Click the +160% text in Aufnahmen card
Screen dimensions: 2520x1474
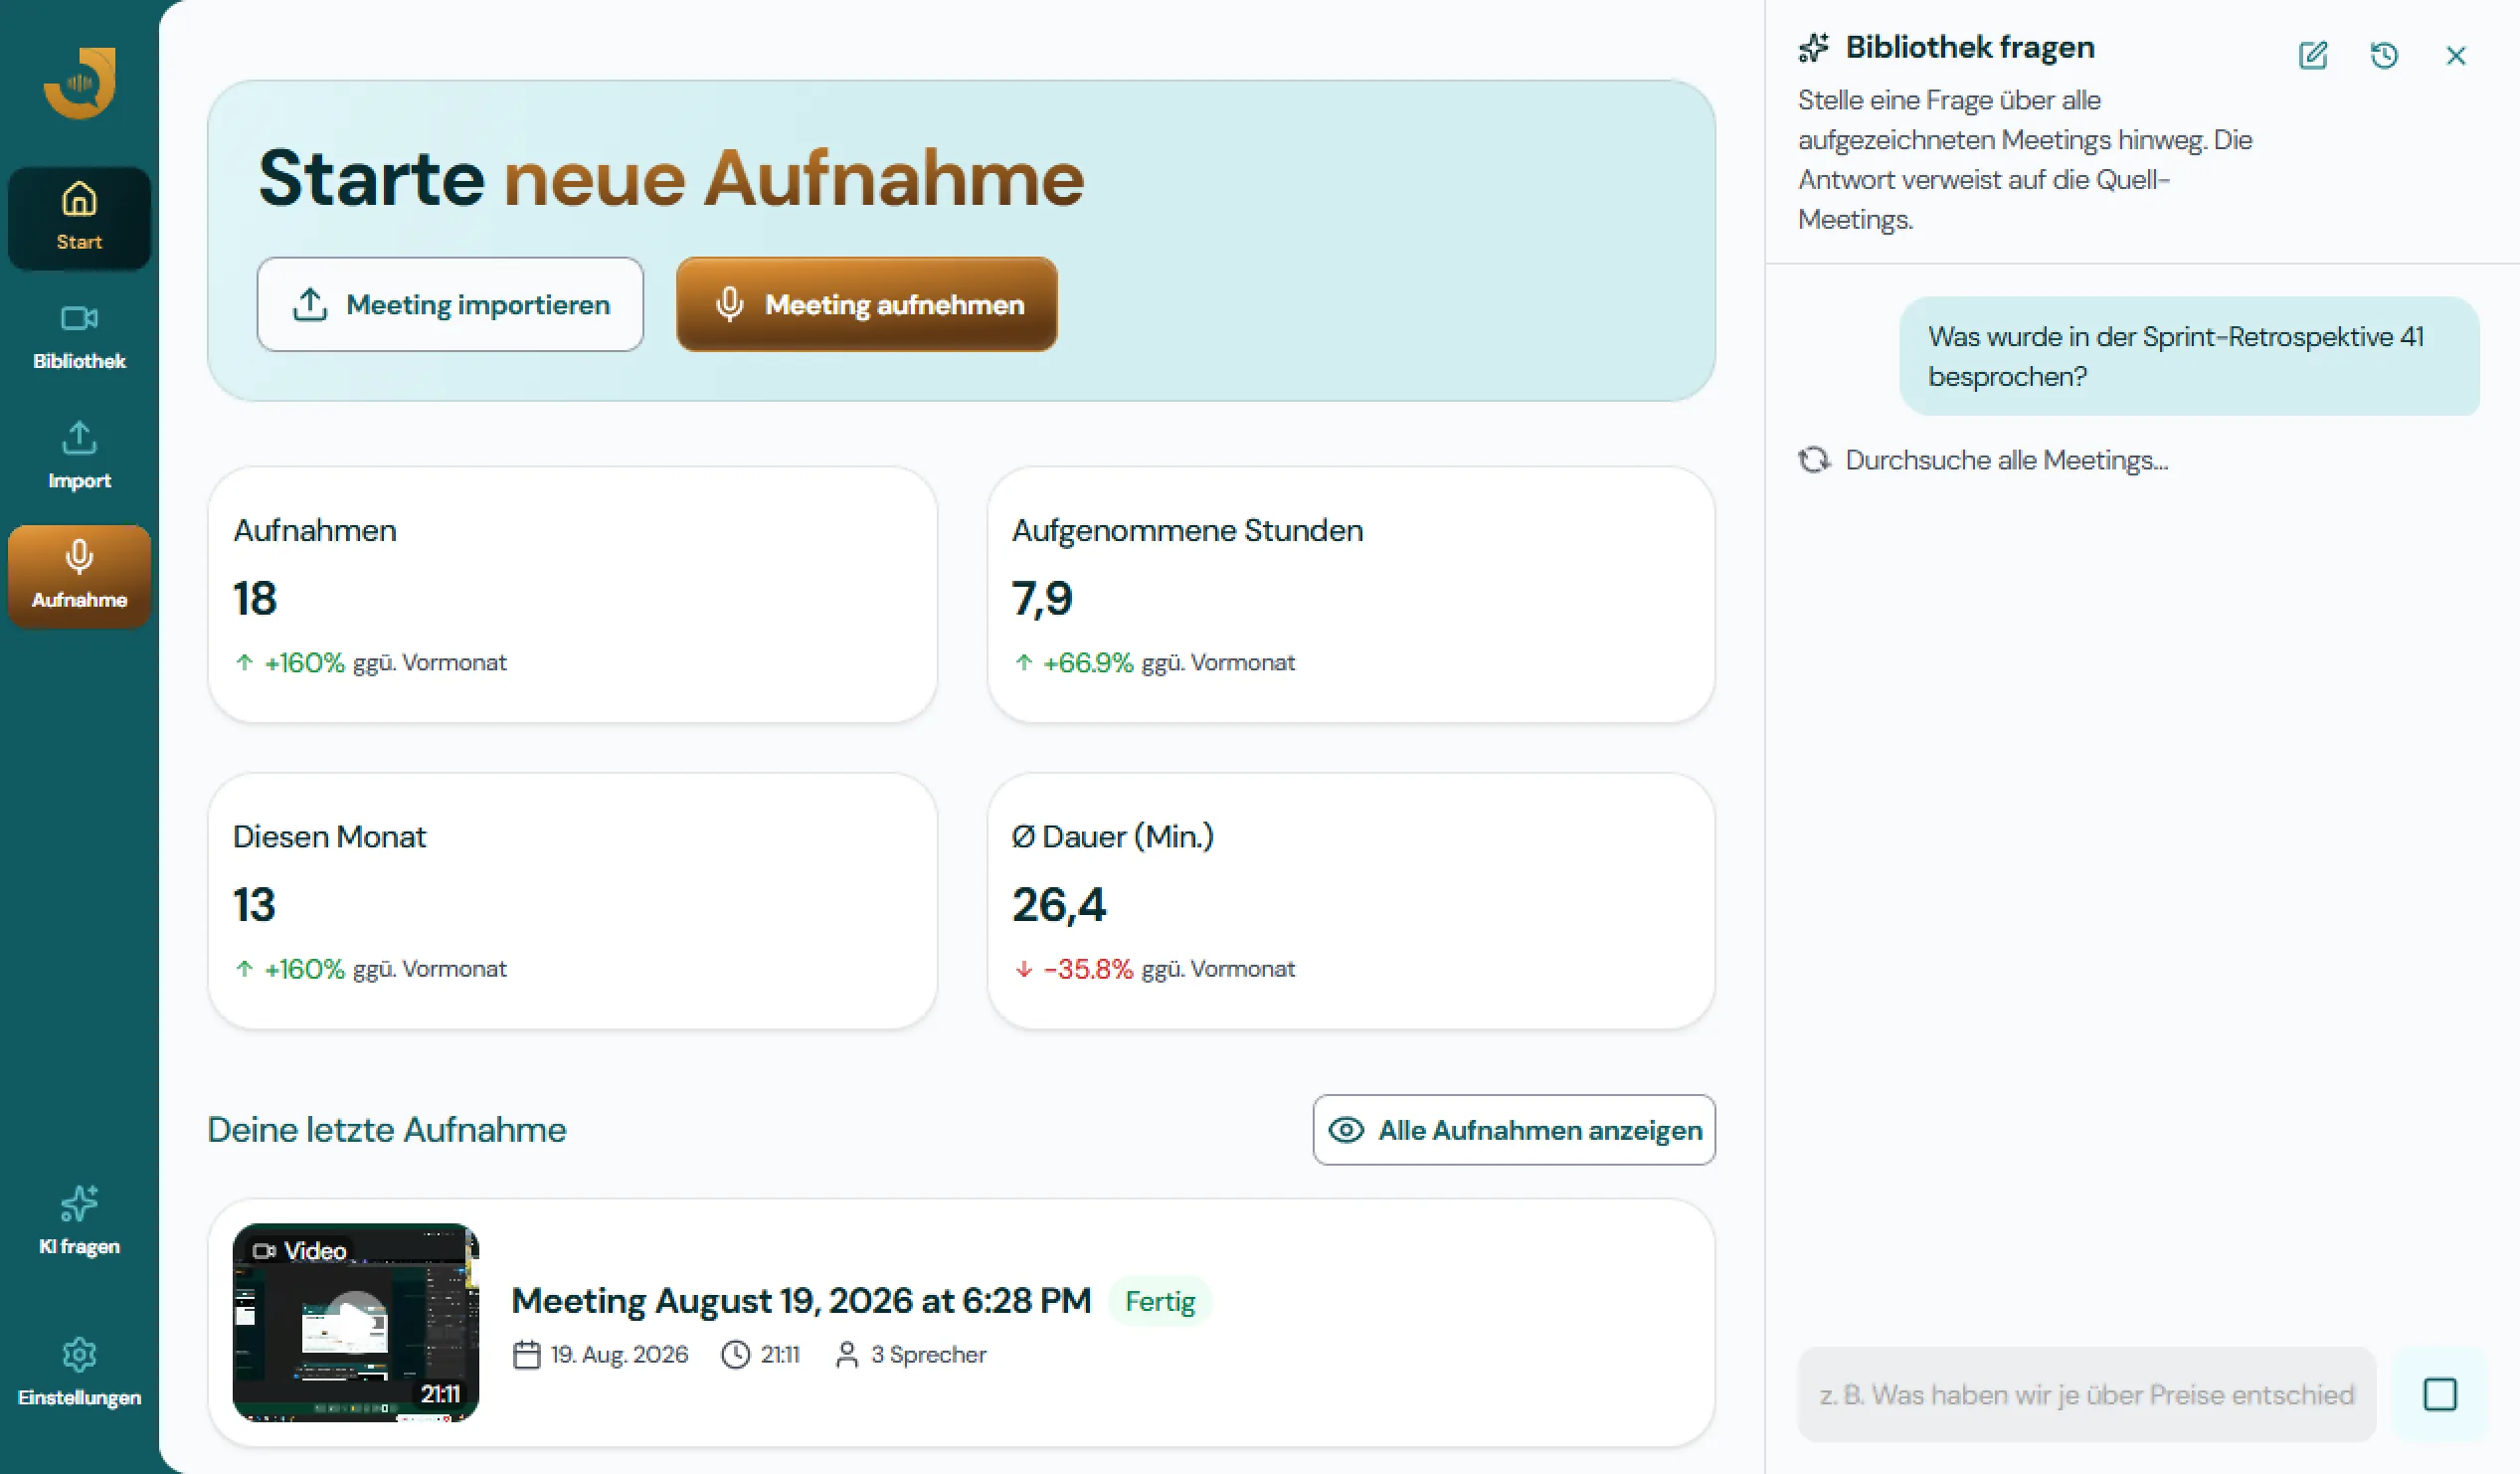coord(304,662)
